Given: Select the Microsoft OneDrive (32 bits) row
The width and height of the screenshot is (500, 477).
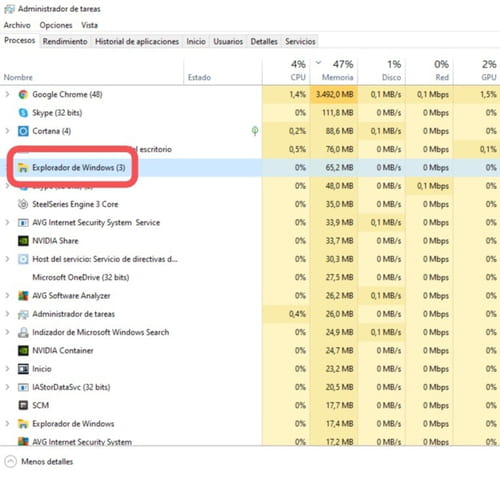Looking at the screenshot, I should click(250, 277).
